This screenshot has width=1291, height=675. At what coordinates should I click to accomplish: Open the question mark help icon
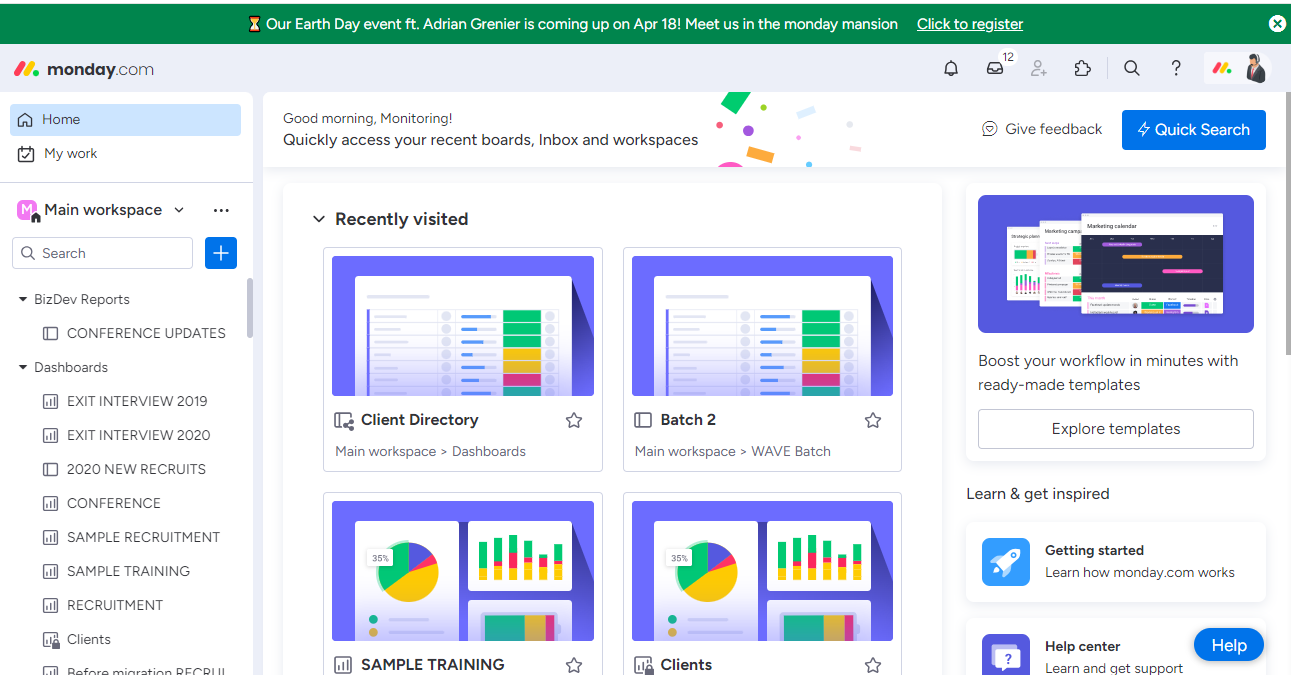click(1176, 68)
